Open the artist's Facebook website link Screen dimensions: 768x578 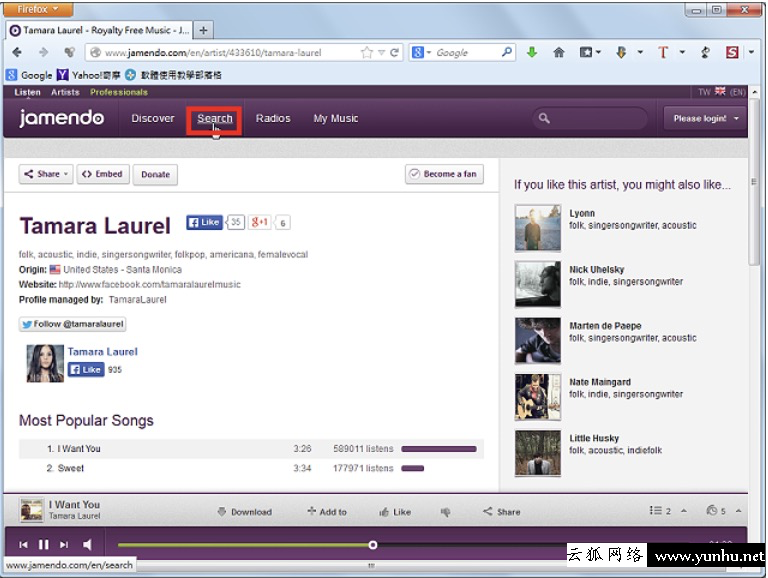149,285
